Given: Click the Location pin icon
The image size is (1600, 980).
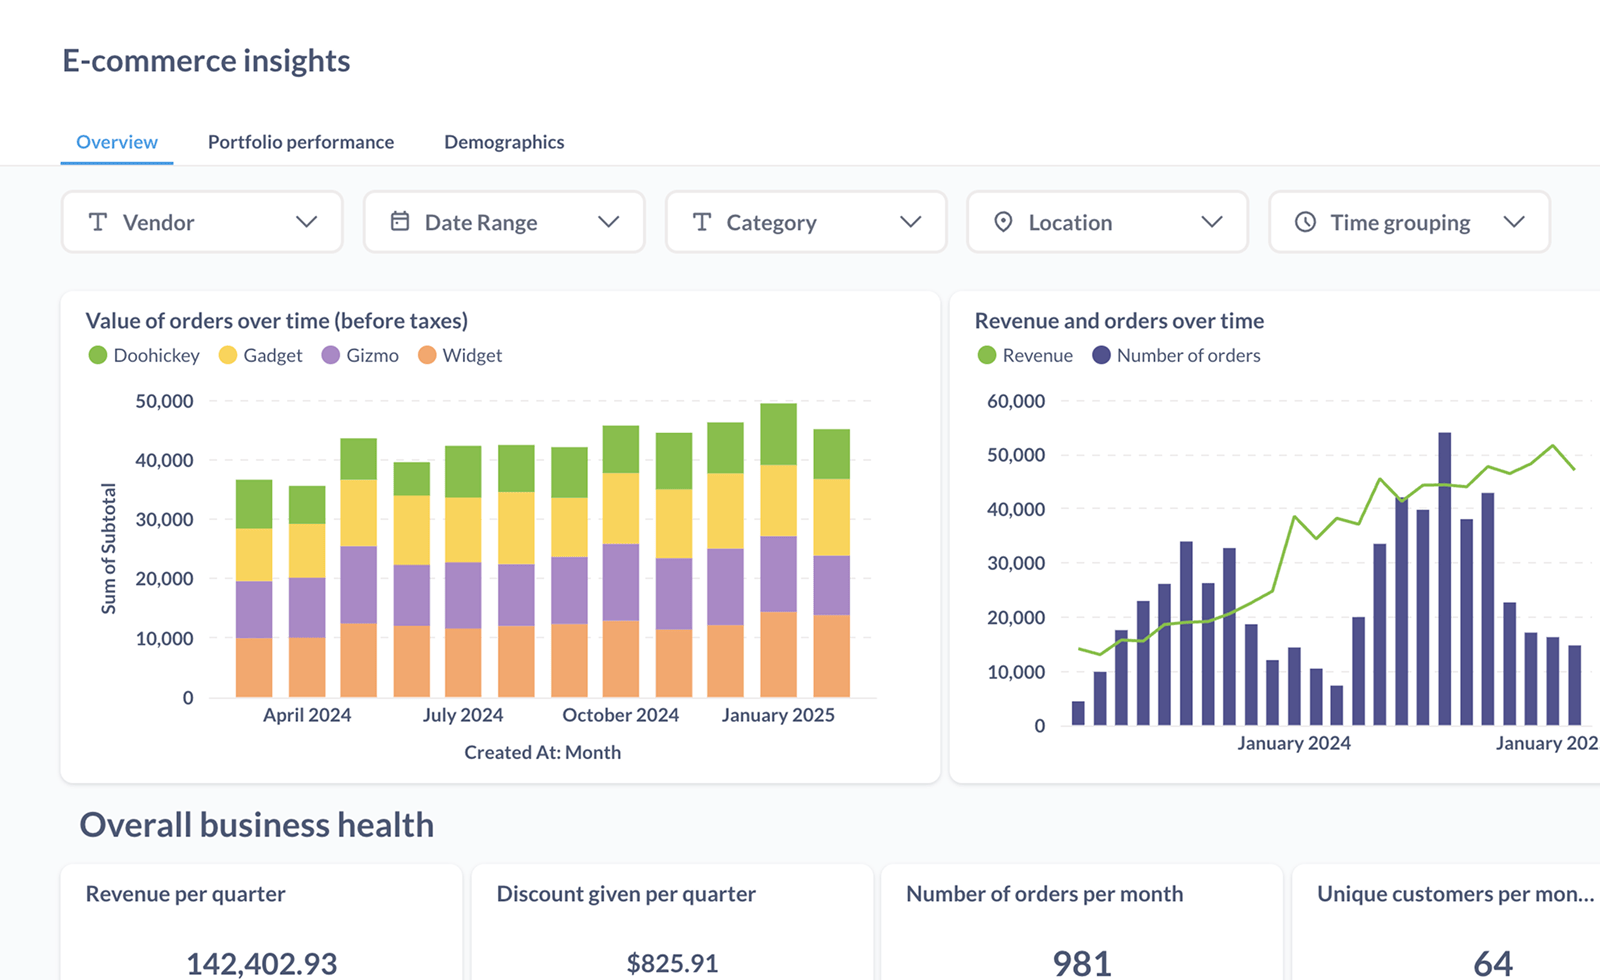Looking at the screenshot, I should [x=1003, y=222].
